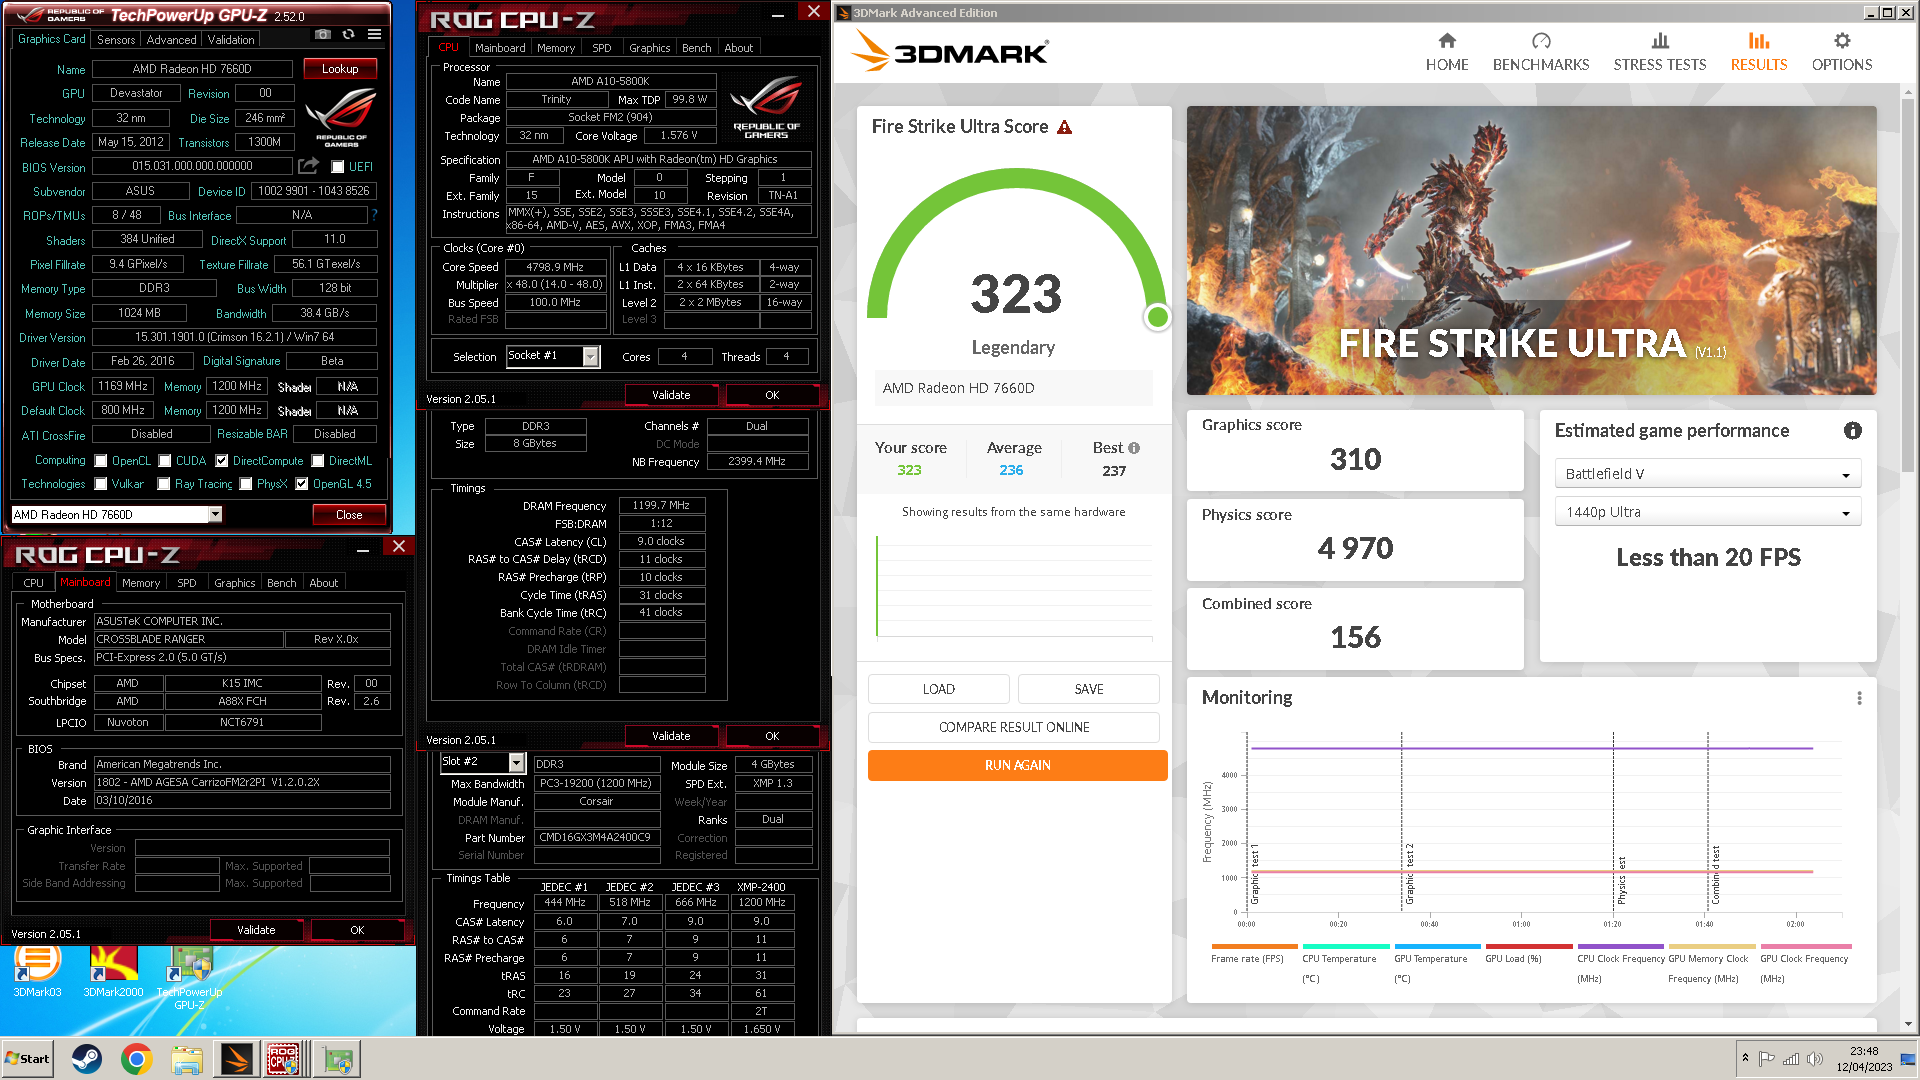Click the volume icon in the system tray
The image size is (1920, 1080).
tap(1815, 1059)
